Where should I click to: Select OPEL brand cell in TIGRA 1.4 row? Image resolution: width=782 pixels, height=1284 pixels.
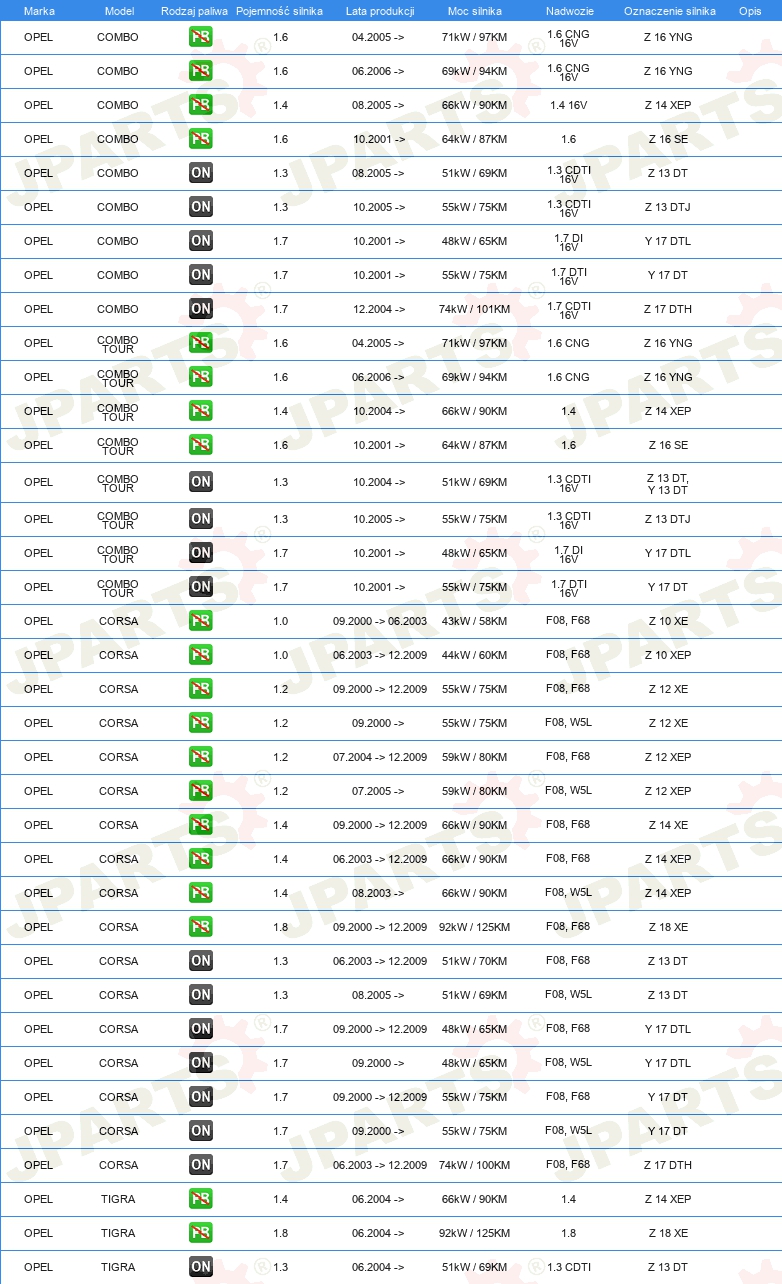[38, 1199]
